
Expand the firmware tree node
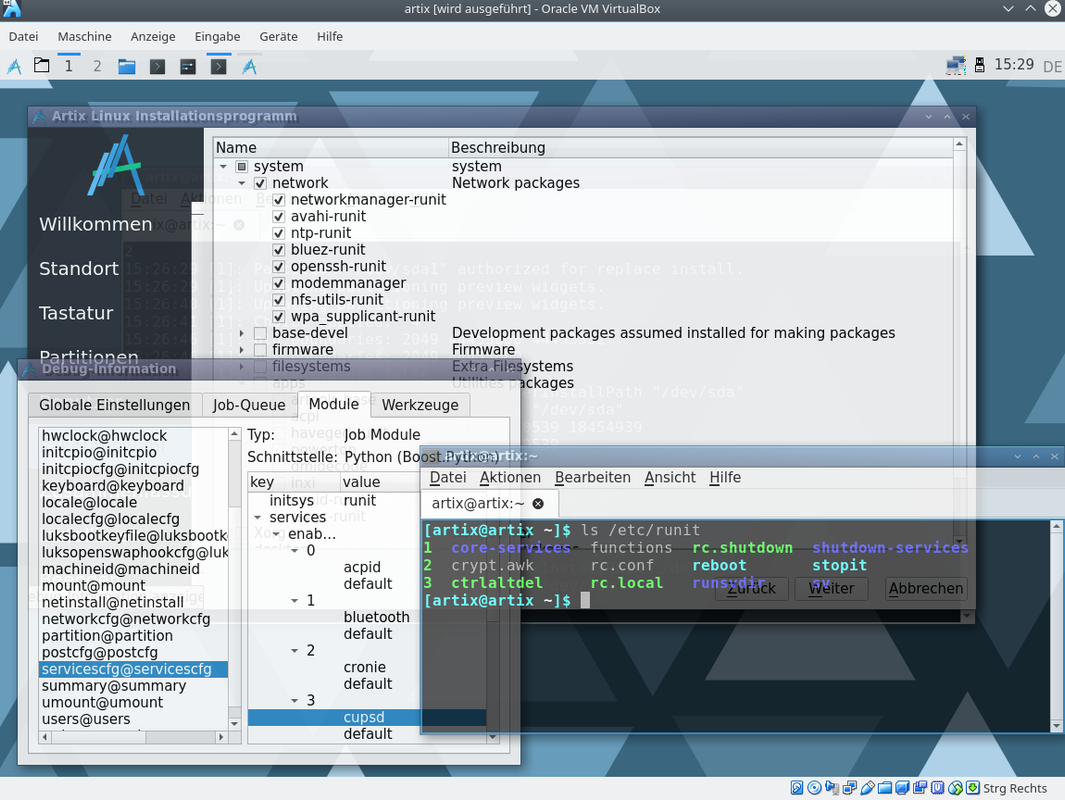coord(242,350)
